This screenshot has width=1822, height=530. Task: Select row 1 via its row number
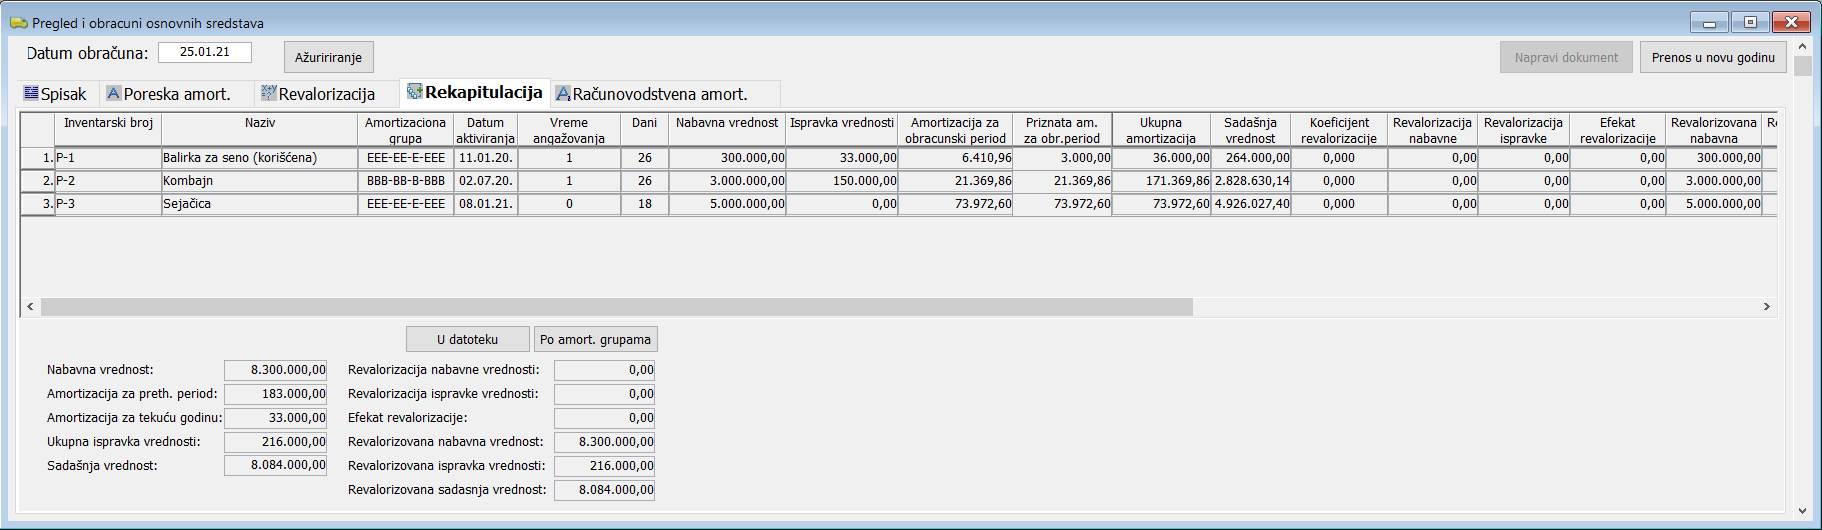38,158
